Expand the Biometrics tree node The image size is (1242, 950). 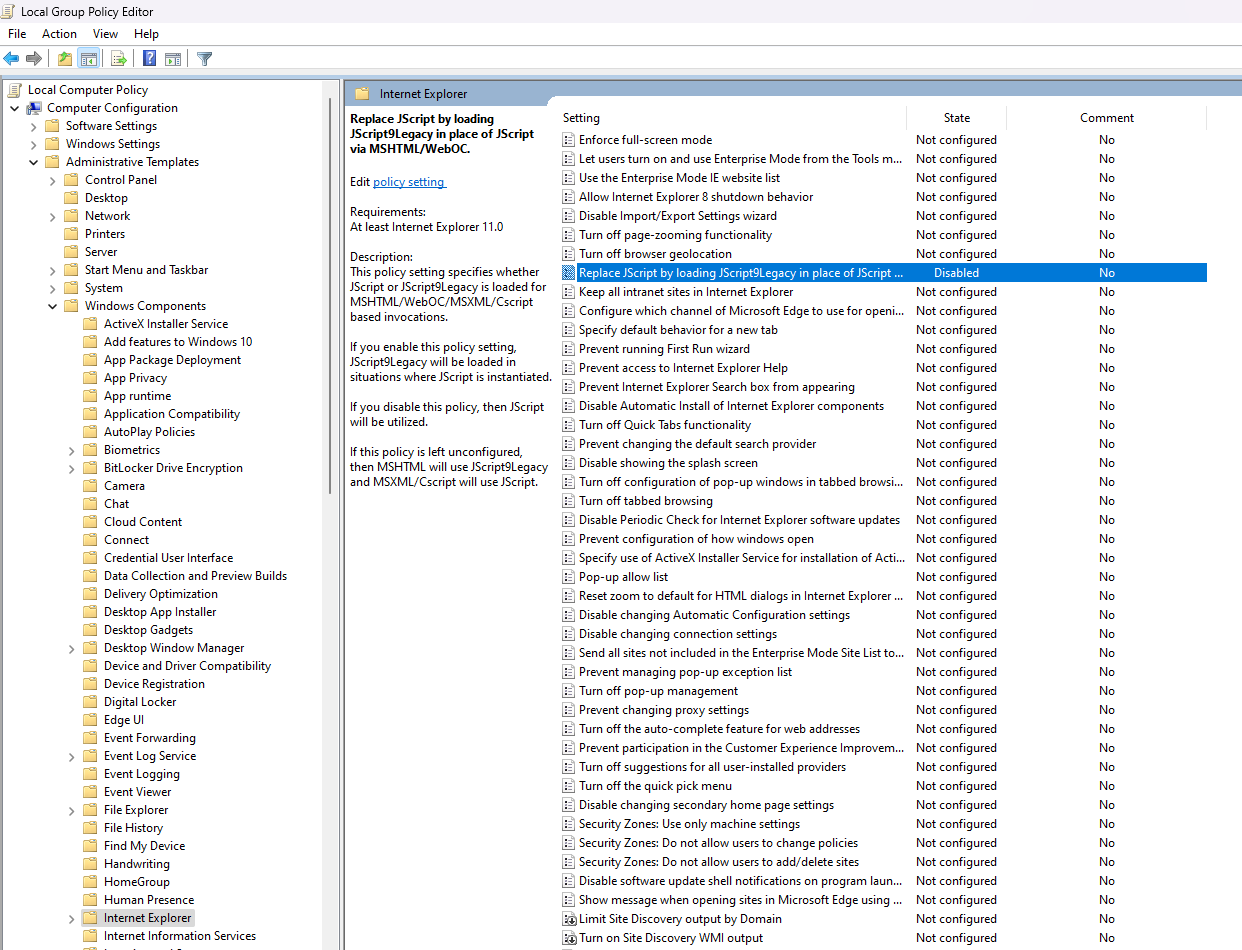tap(70, 449)
